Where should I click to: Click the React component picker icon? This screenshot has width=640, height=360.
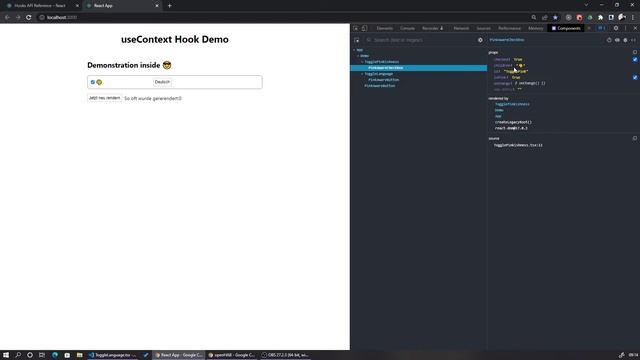(357, 40)
